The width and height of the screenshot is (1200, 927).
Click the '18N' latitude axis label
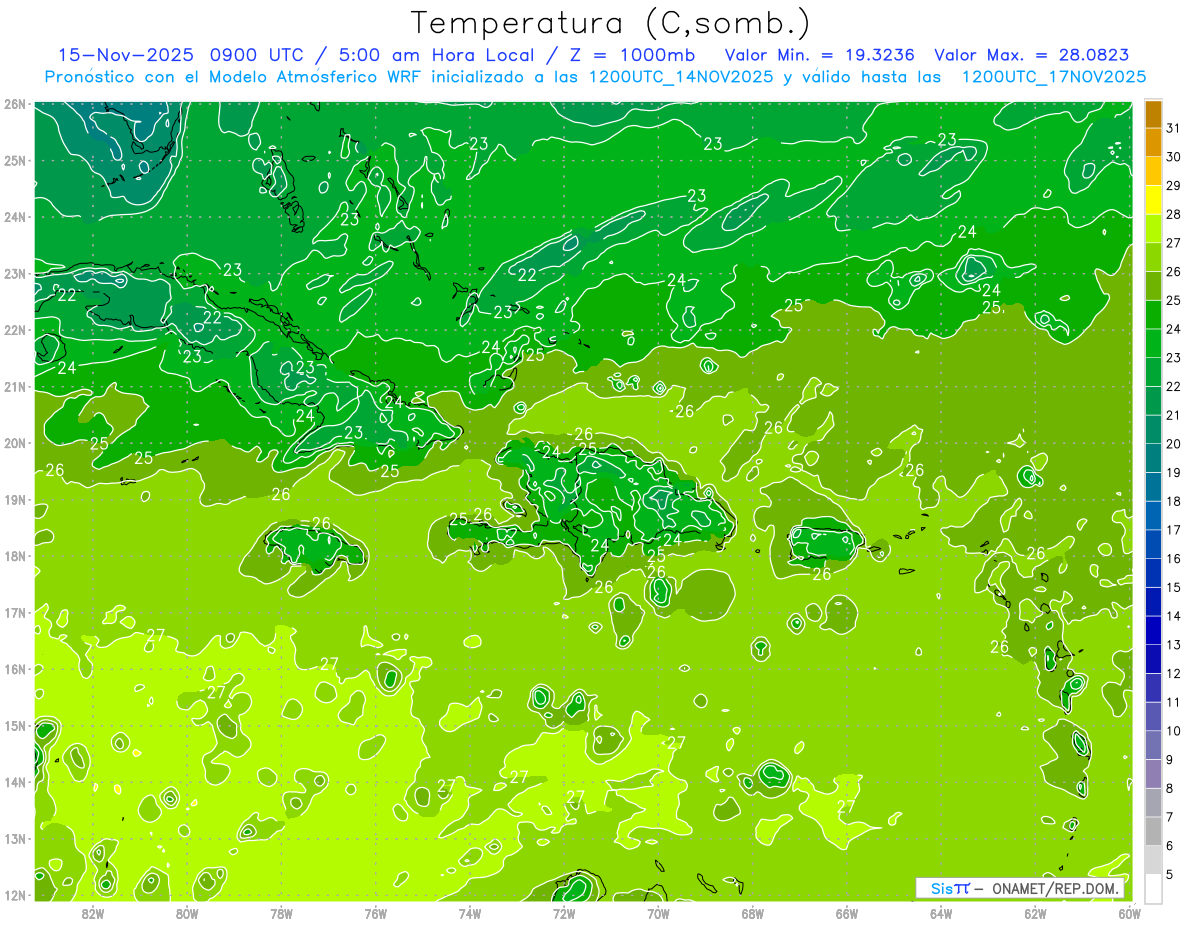point(15,556)
